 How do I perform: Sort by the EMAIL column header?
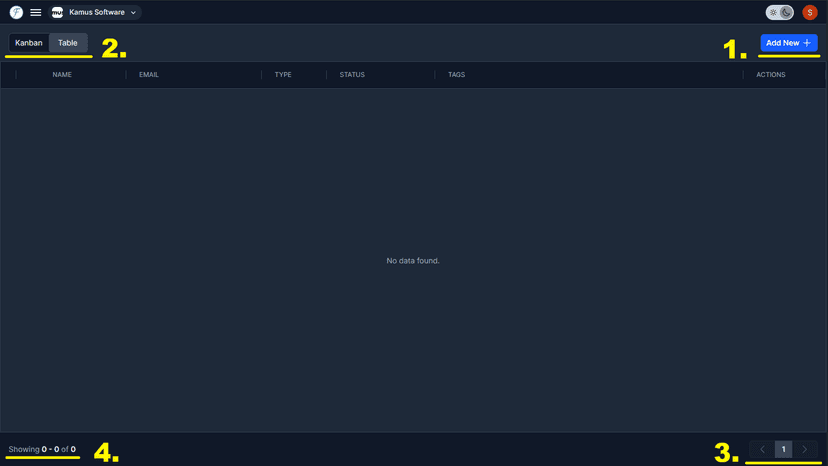149,74
